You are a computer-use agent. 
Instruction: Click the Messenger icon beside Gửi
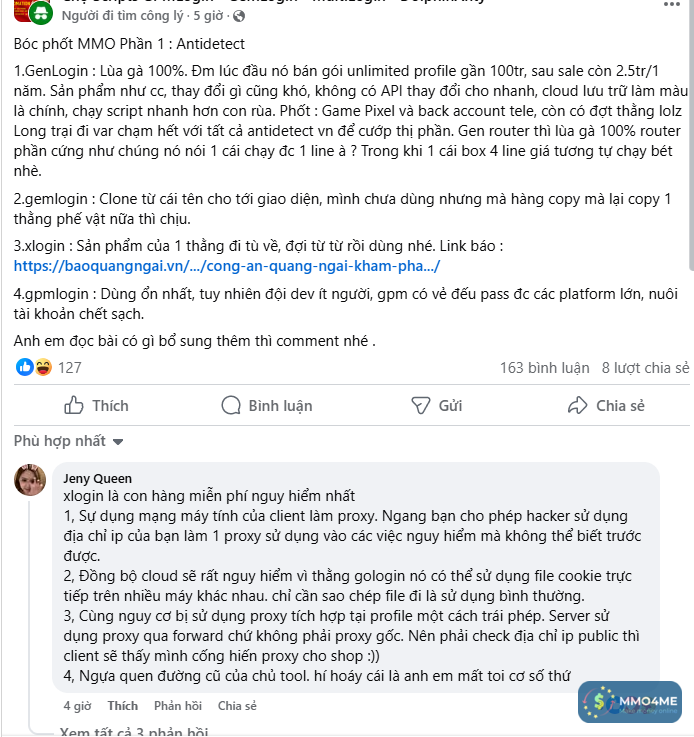coord(421,405)
